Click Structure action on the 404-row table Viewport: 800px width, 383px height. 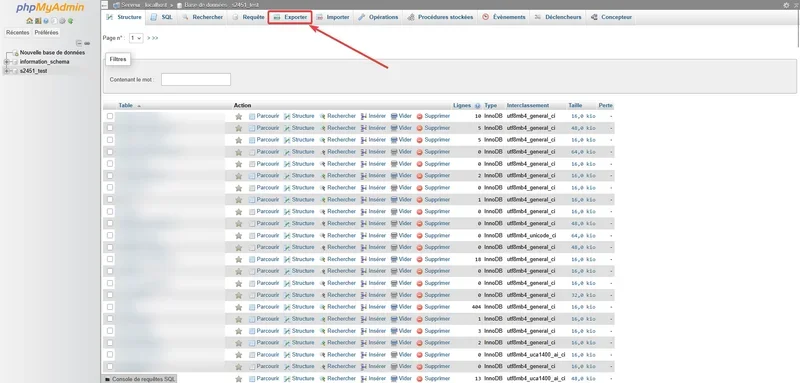point(299,307)
